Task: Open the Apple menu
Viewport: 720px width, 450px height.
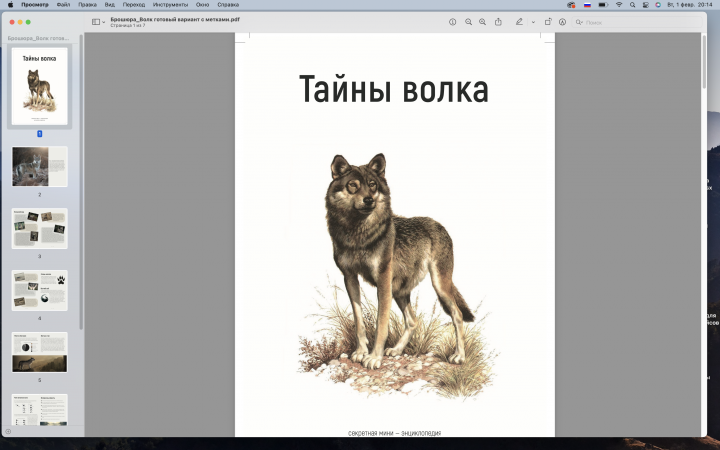Action: click(x=10, y=5)
